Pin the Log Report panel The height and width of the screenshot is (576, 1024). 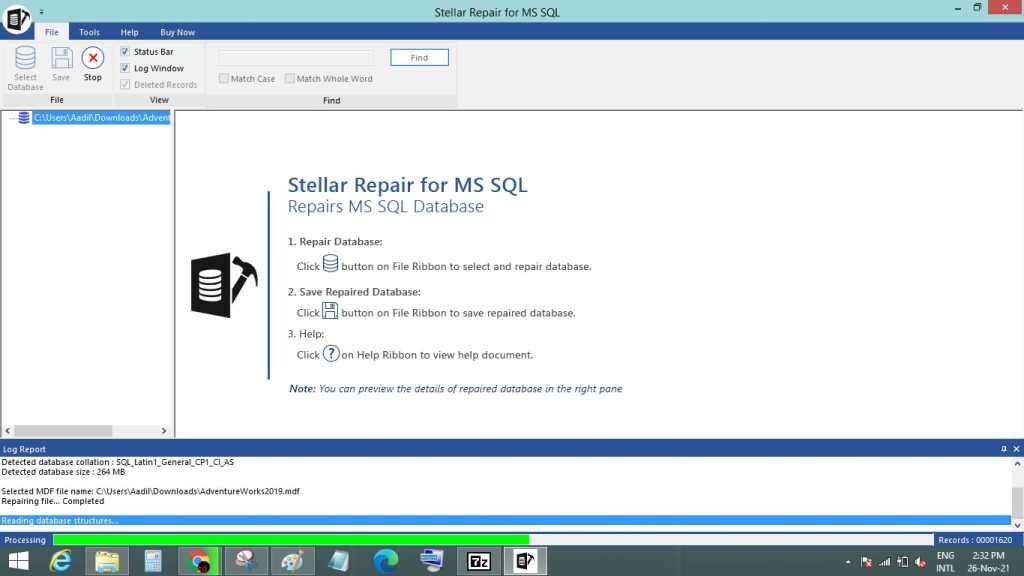click(1004, 449)
